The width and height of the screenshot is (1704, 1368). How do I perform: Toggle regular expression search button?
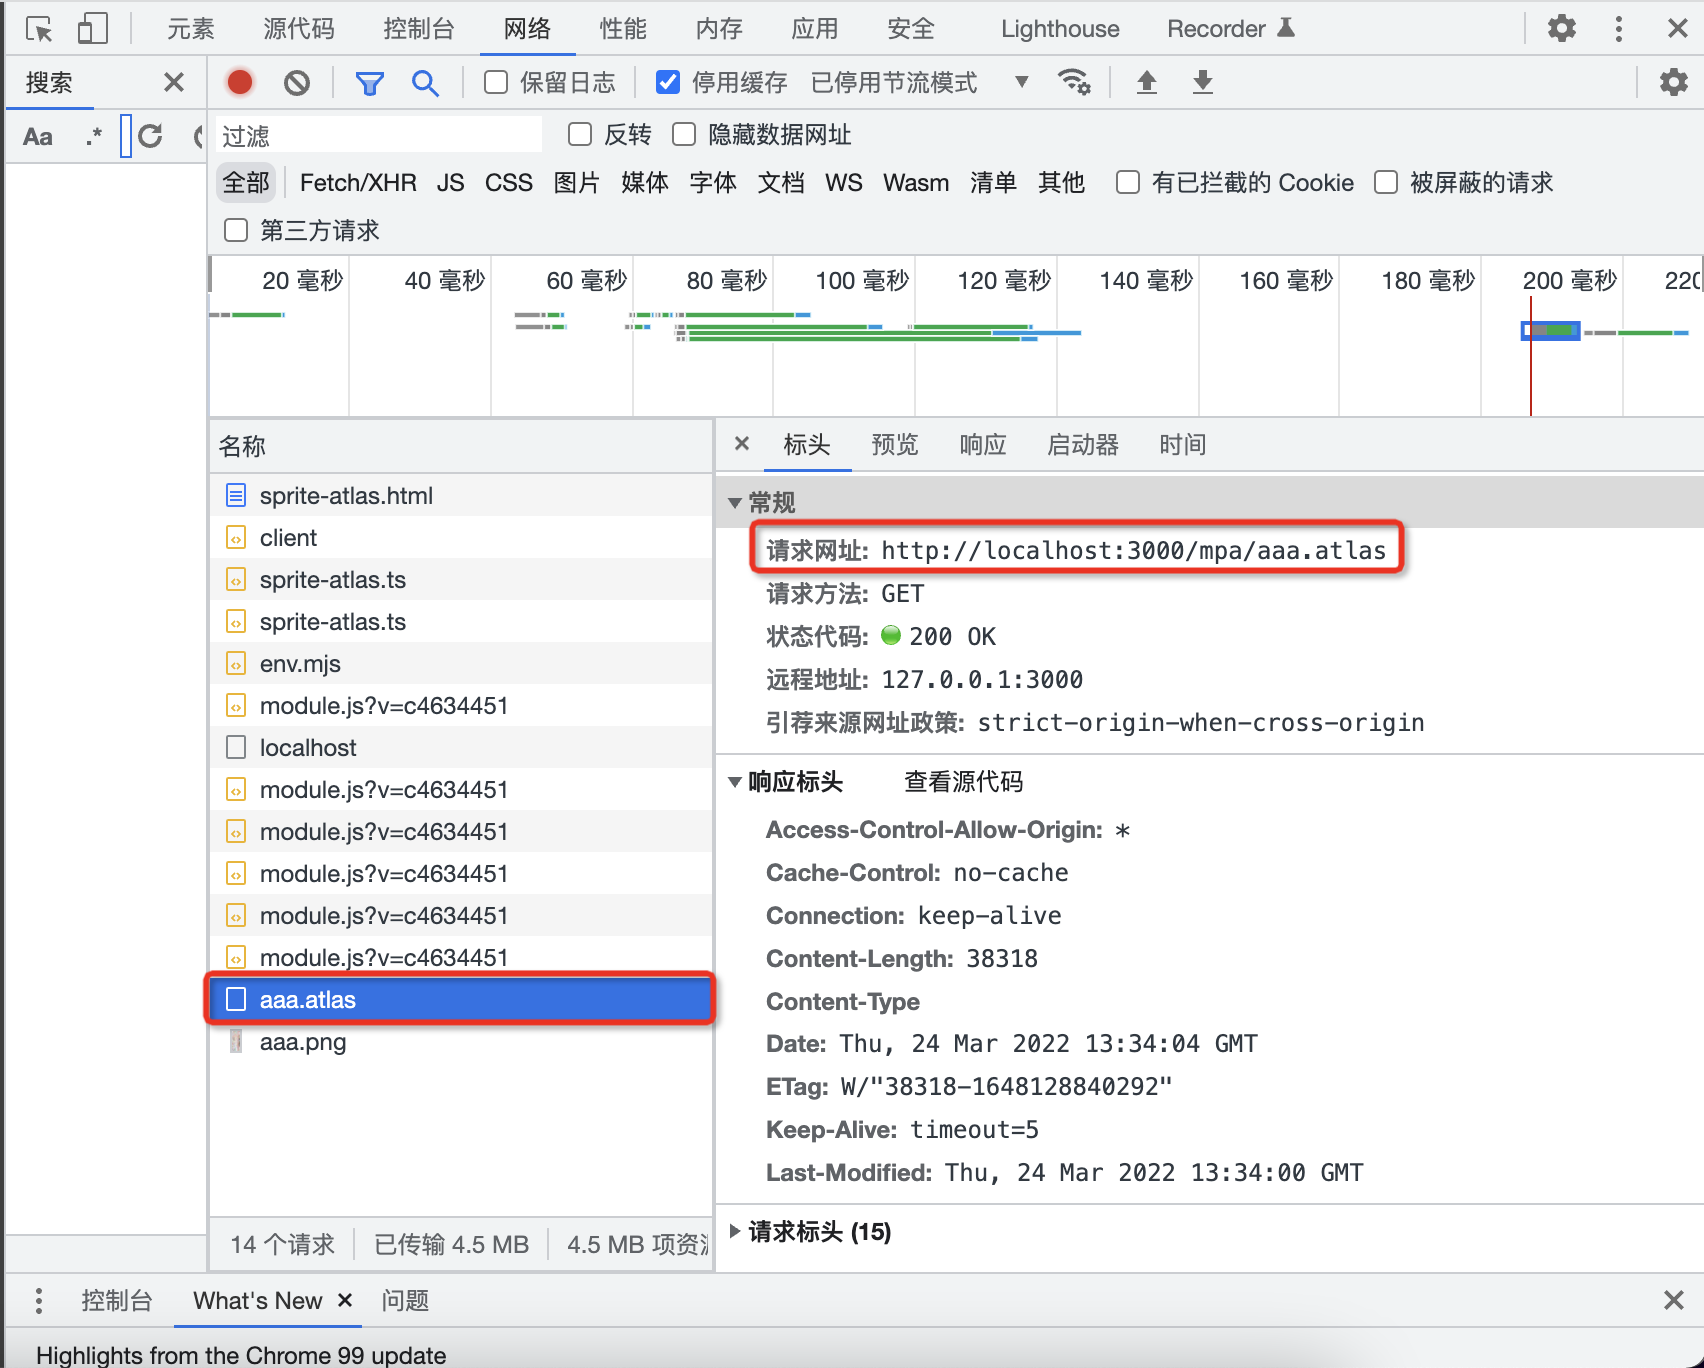tap(94, 136)
